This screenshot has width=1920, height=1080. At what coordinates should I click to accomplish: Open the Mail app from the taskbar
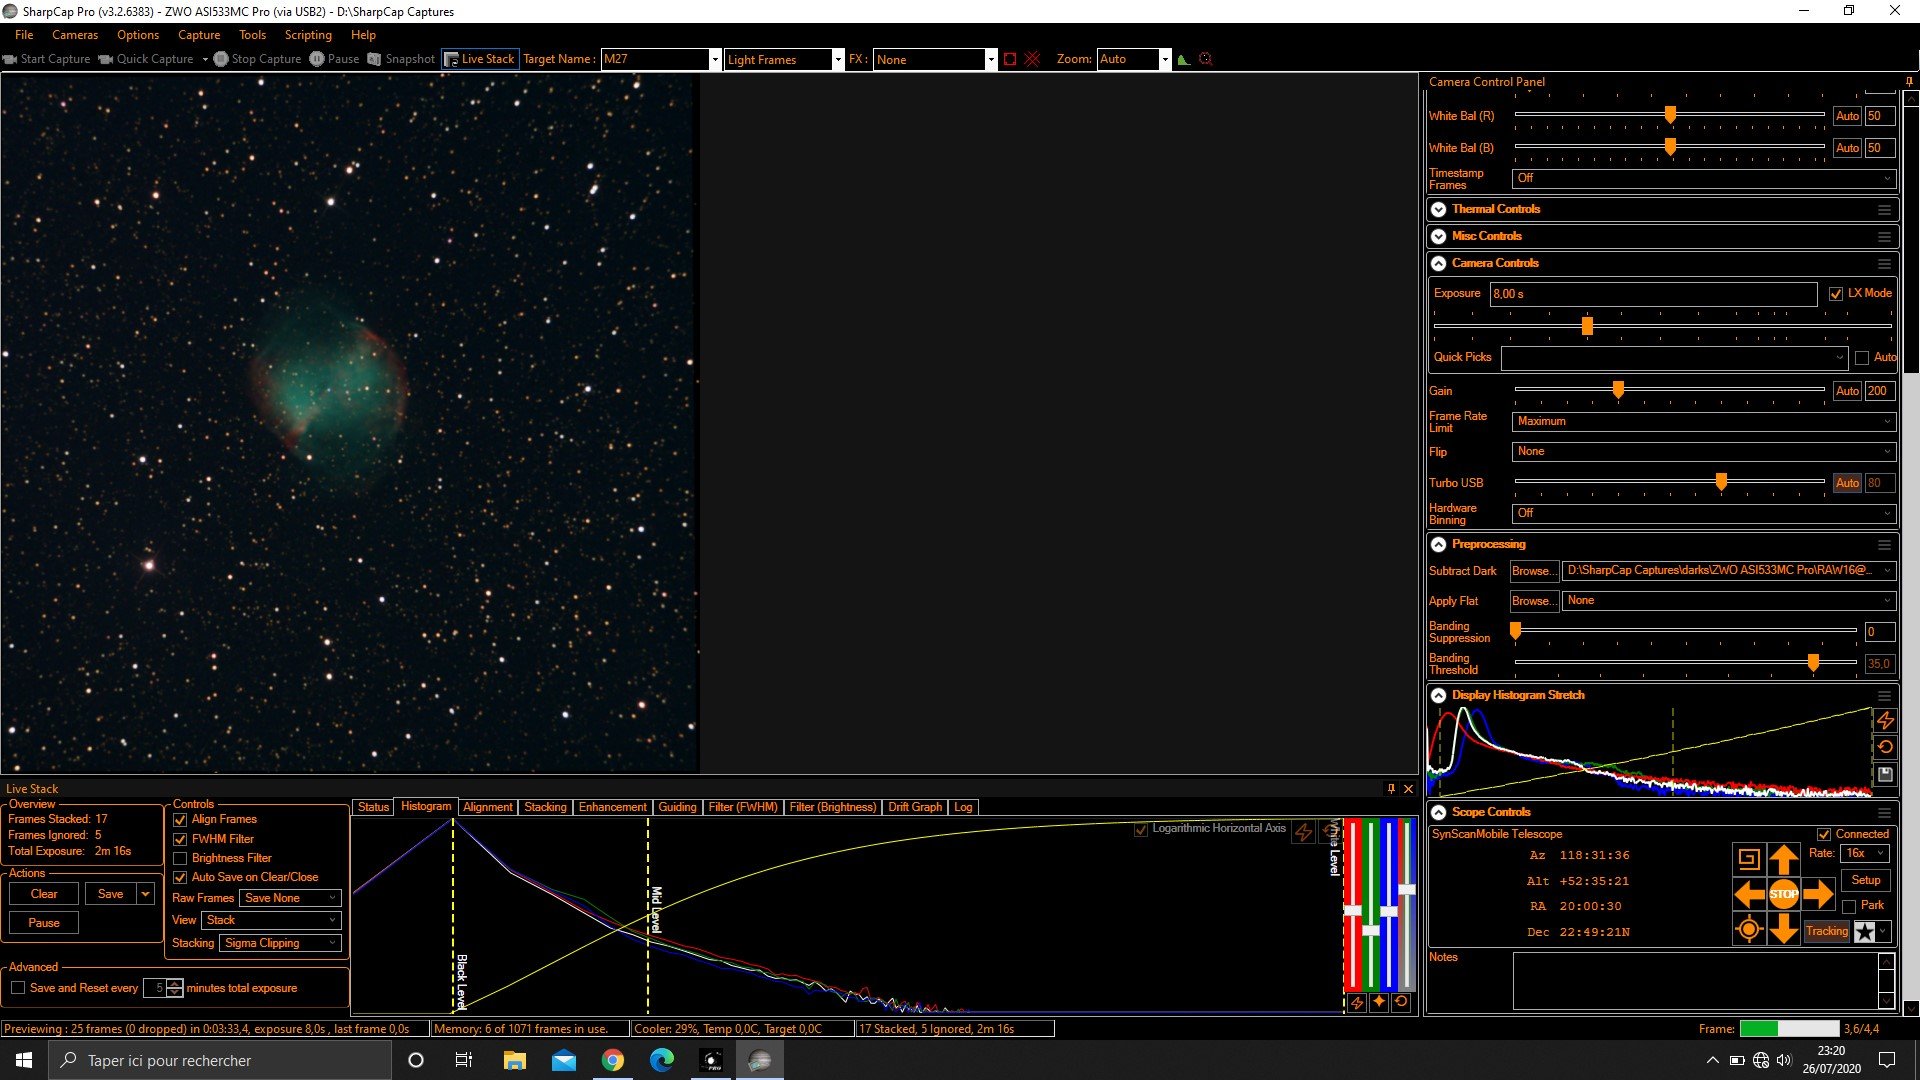[564, 1060]
